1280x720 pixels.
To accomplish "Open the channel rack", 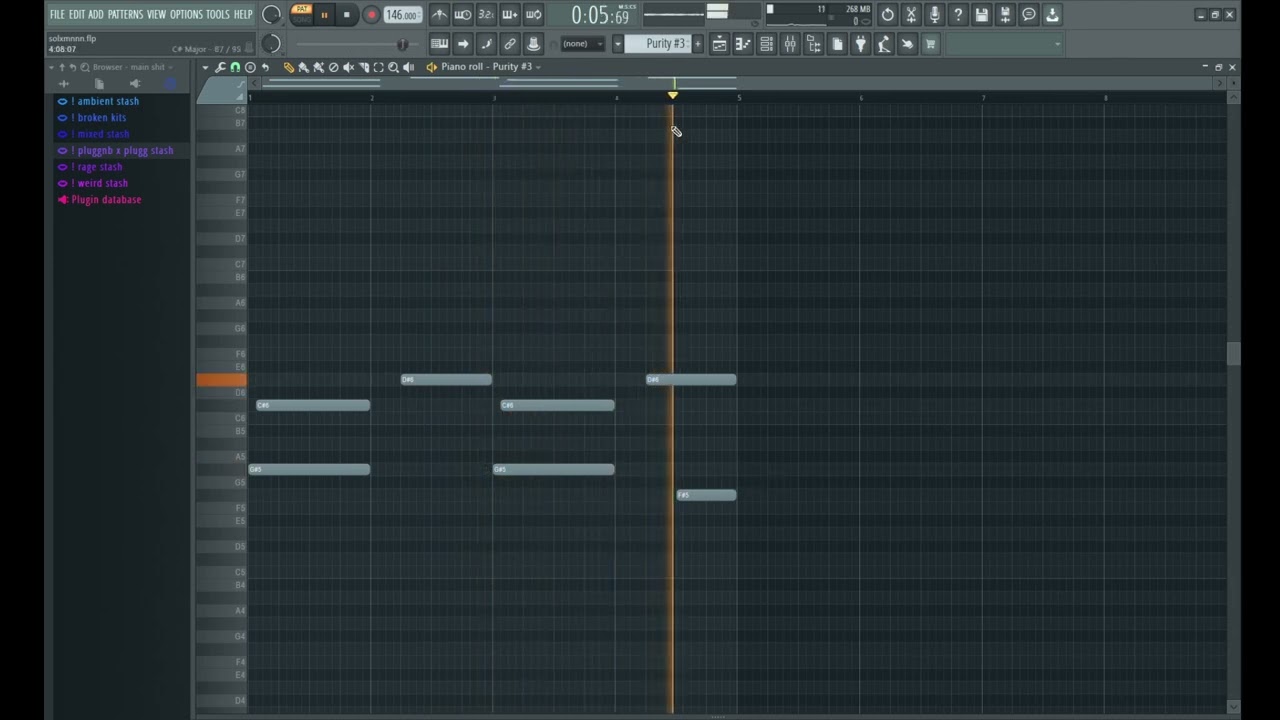I will click(x=766, y=44).
